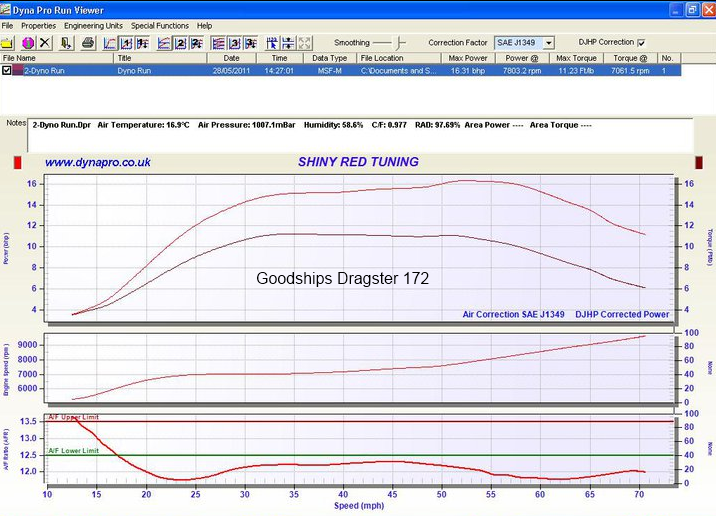Open the Correction Factor SAE J1349 dropdown
The width and height of the screenshot is (716, 516).
549,43
